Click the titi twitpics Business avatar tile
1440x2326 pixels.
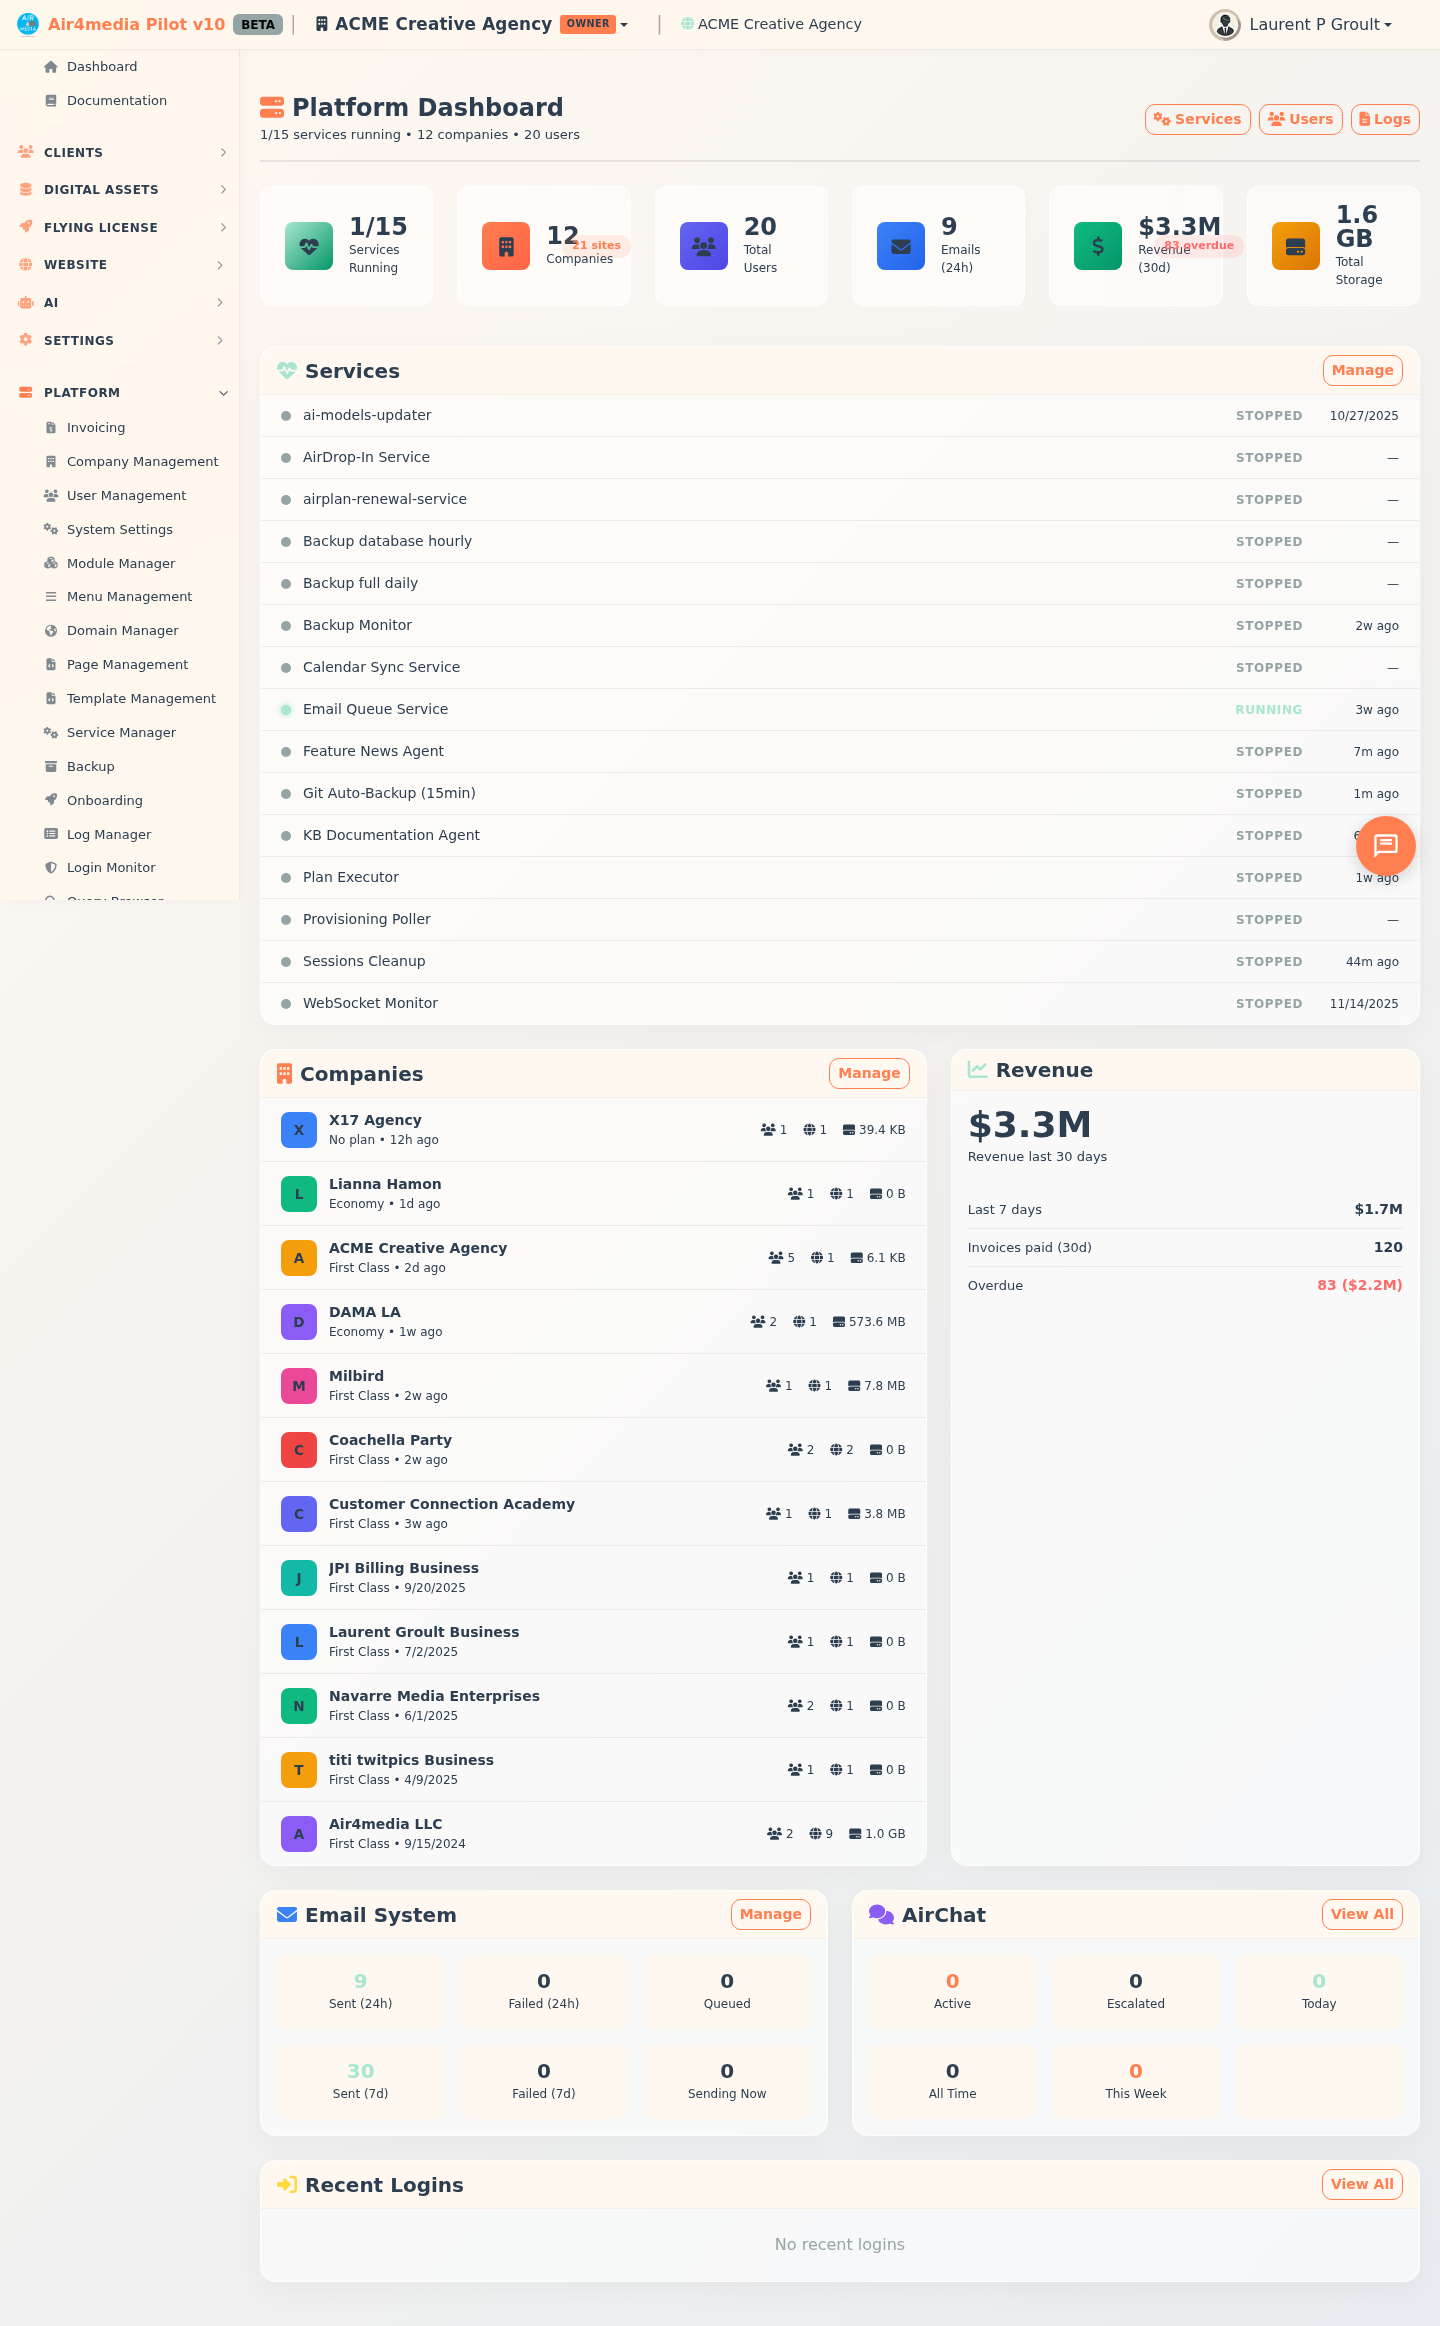tap(299, 1770)
